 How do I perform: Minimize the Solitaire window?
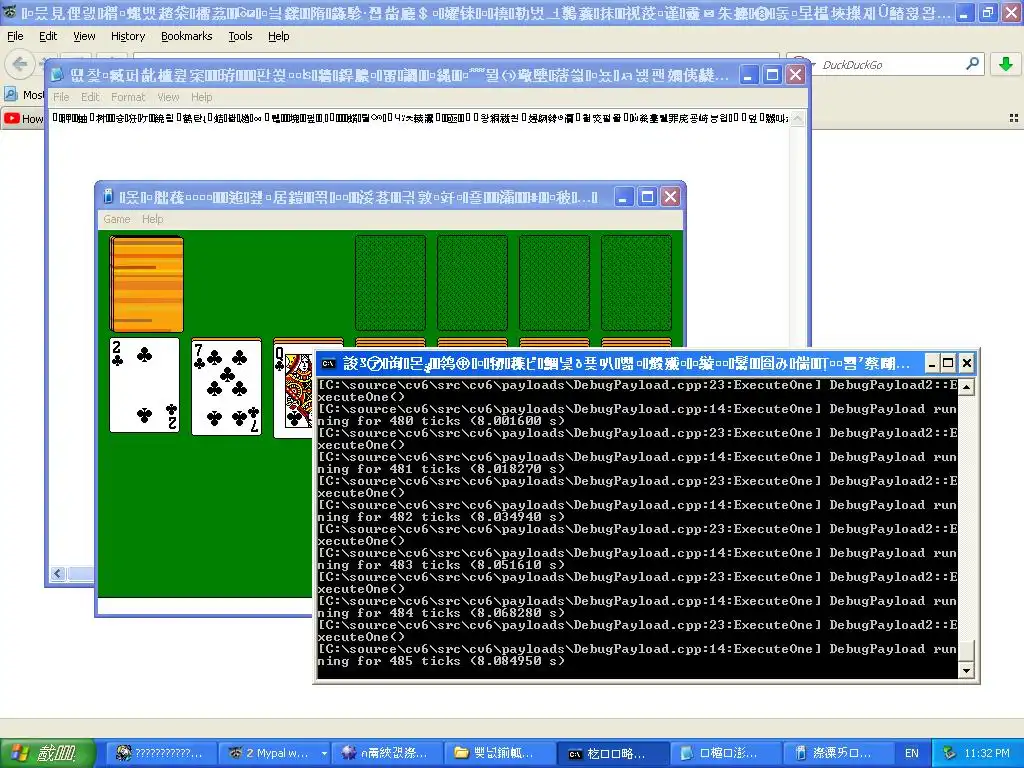coord(624,197)
